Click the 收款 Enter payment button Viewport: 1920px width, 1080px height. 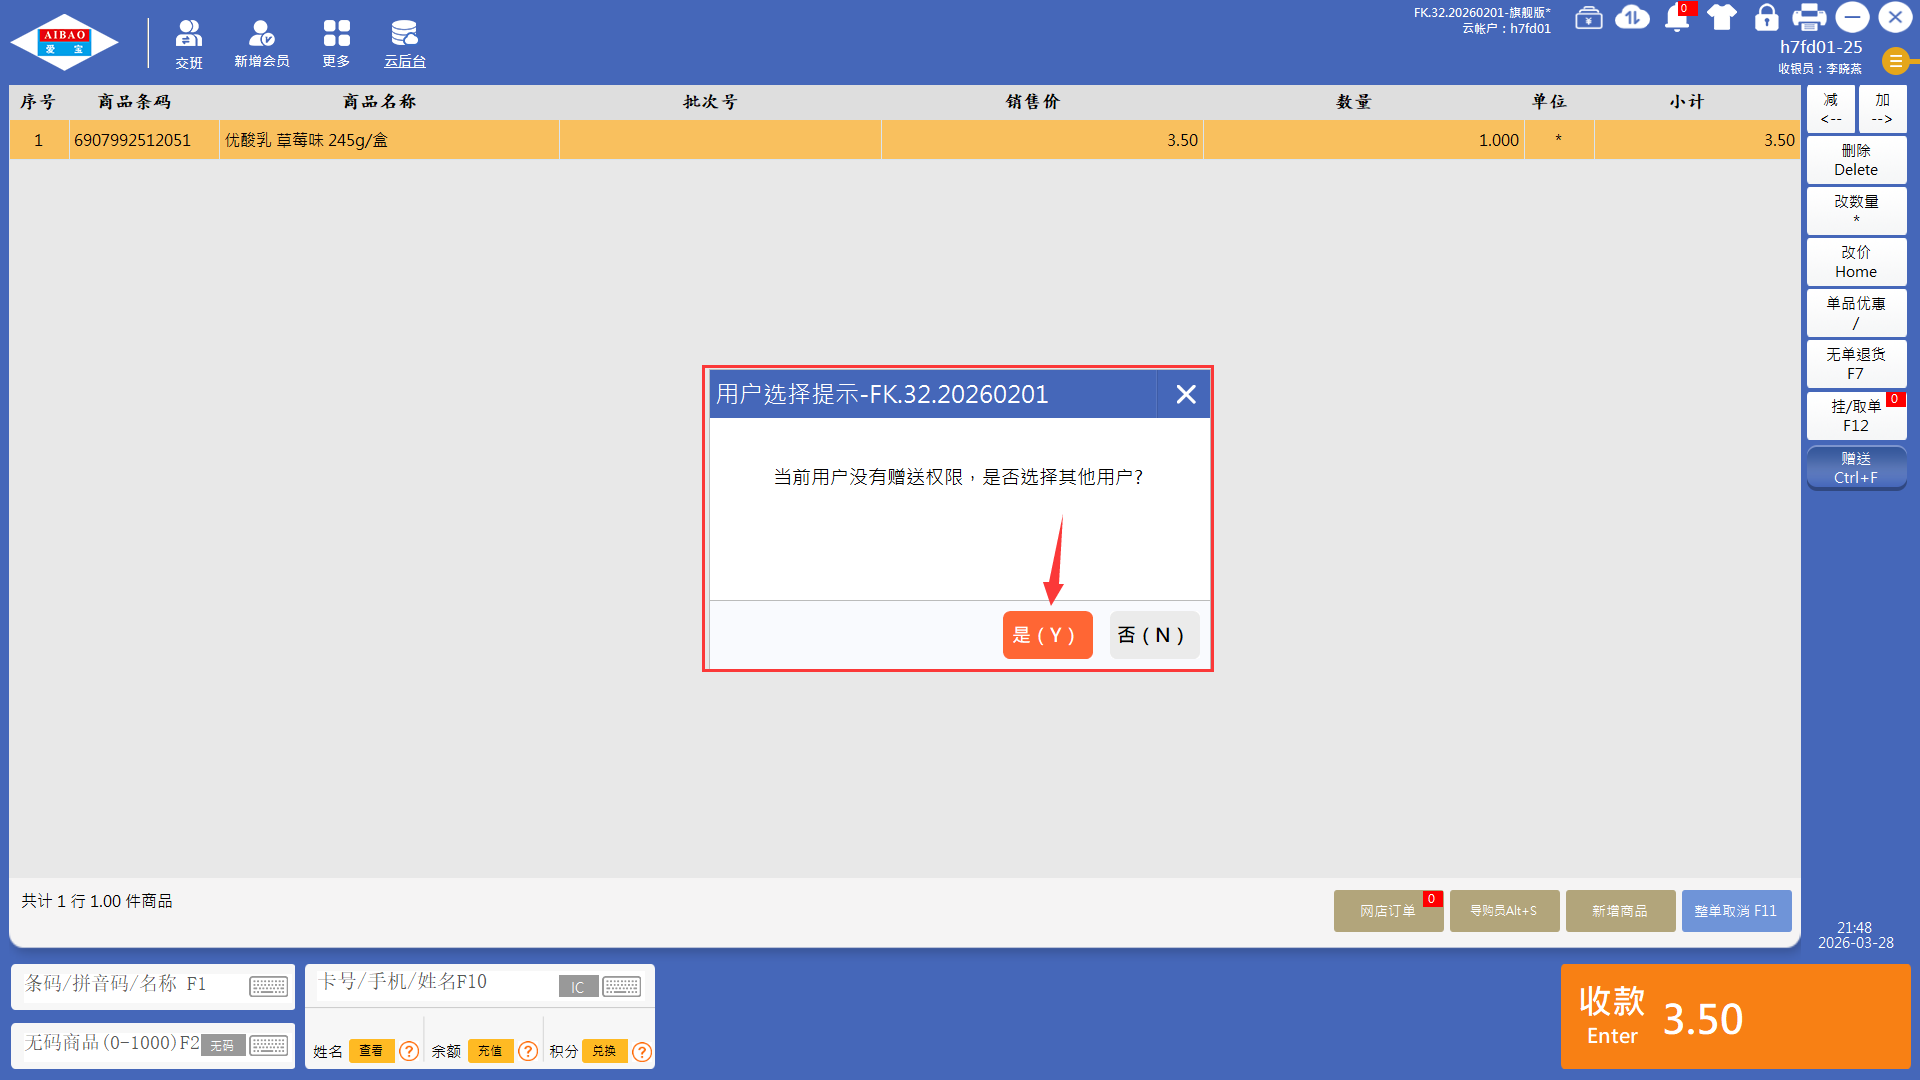(1735, 1017)
